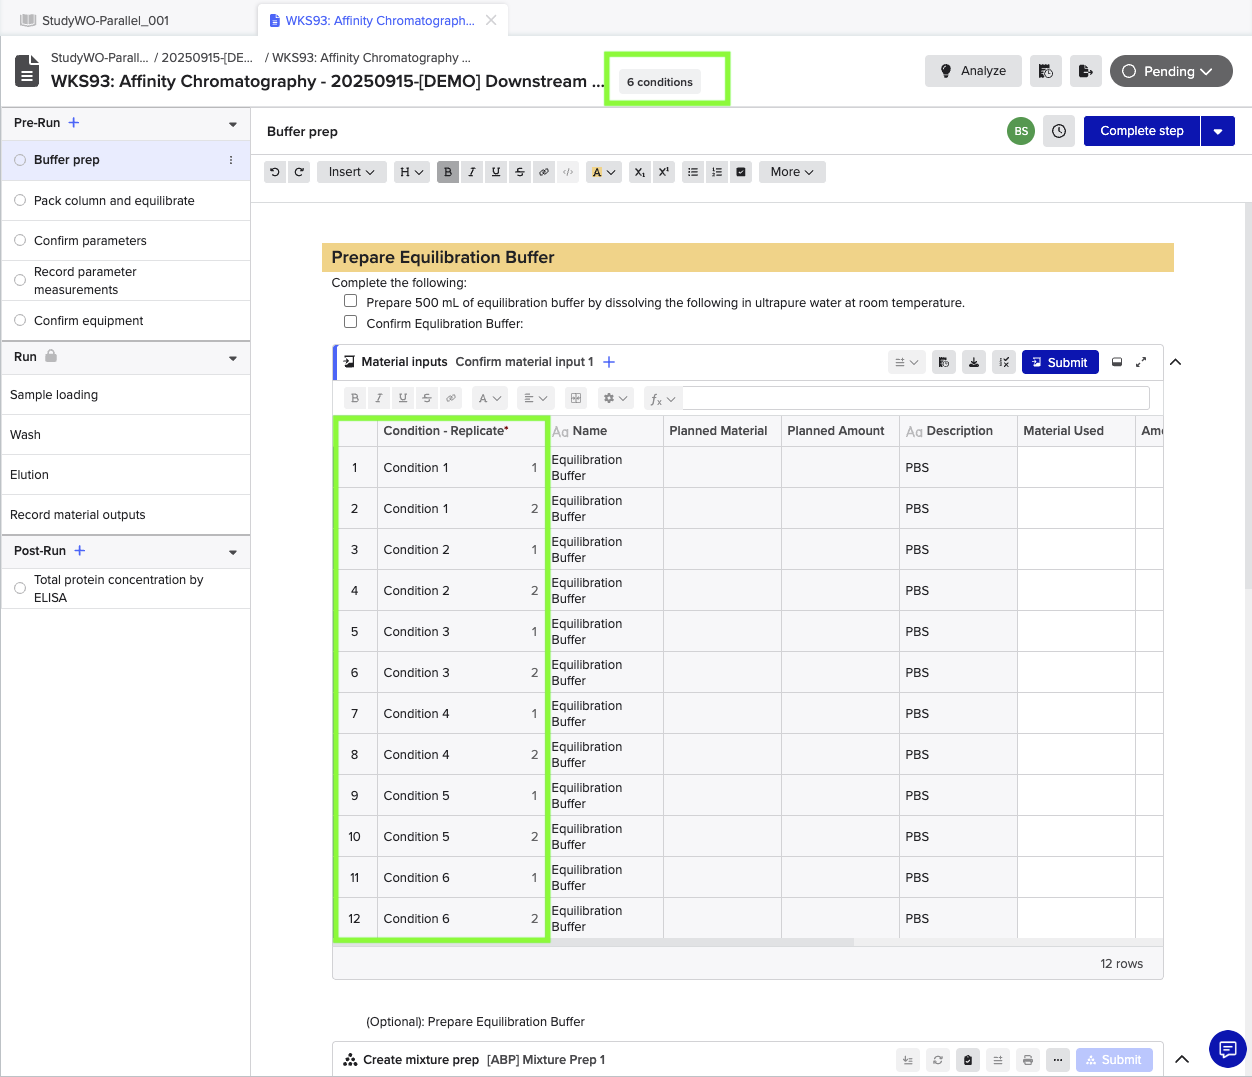This screenshot has width=1252, height=1077.
Task: Open the history clock icon
Action: 1059,131
